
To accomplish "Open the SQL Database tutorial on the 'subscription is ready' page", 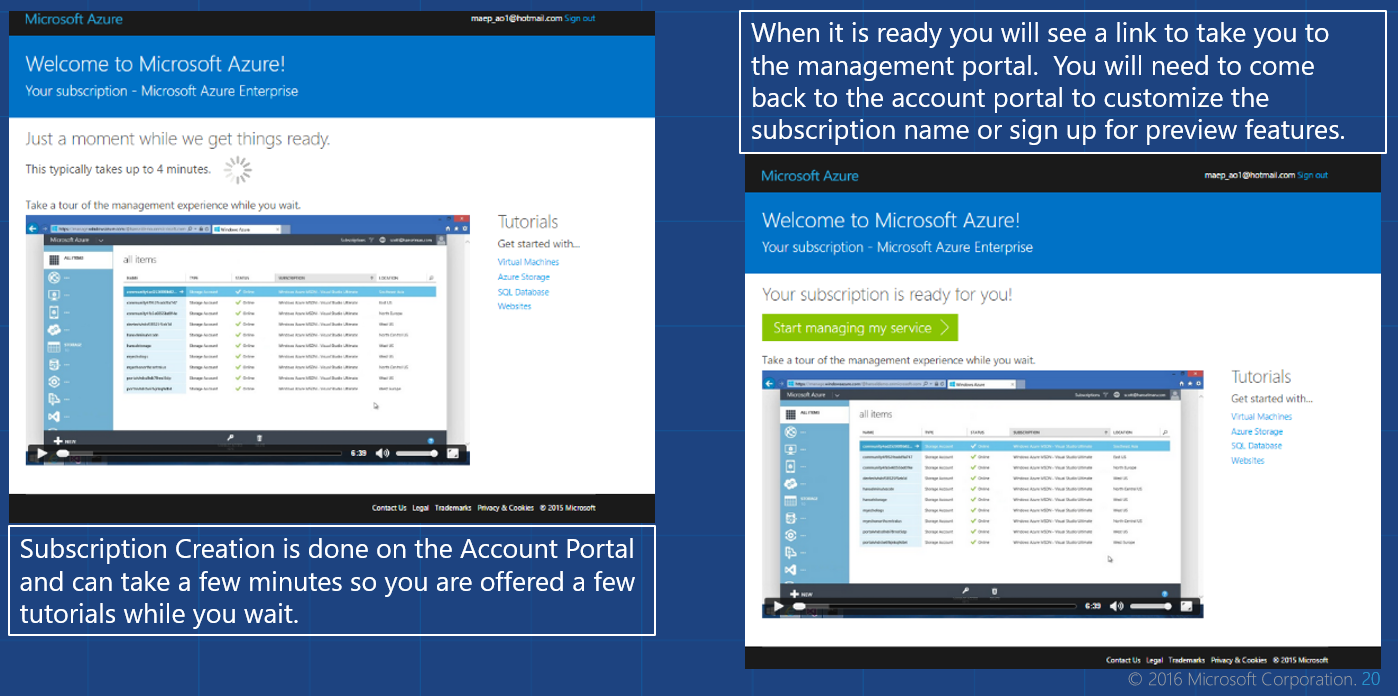I will [1256, 446].
